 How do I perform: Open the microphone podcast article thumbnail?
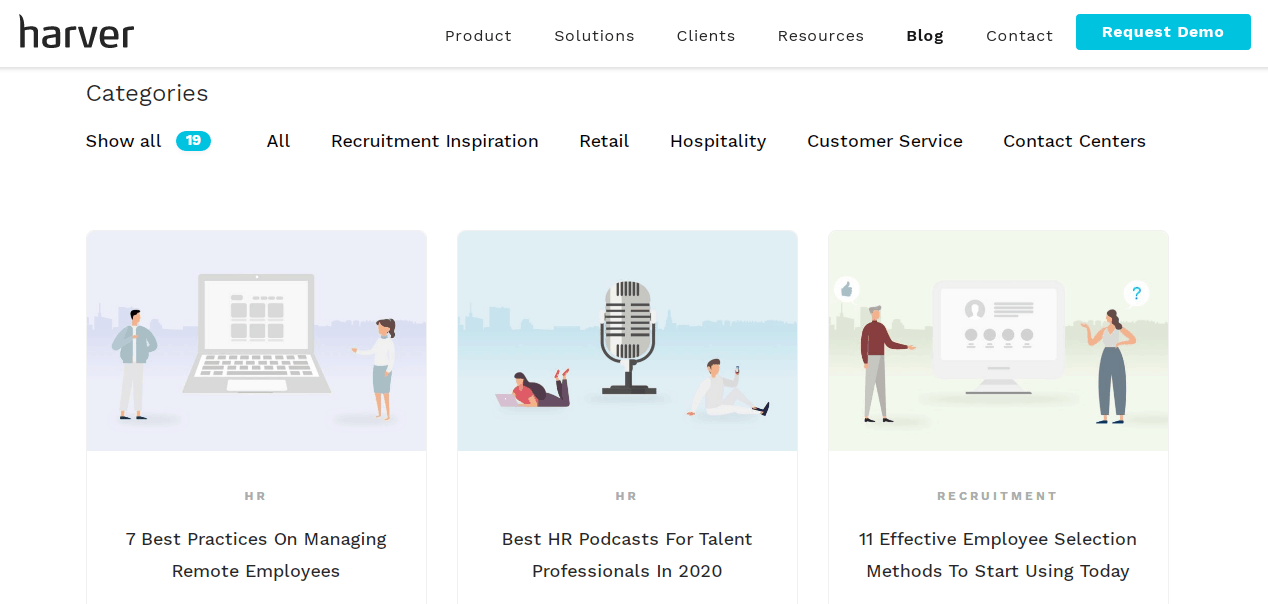(x=627, y=341)
